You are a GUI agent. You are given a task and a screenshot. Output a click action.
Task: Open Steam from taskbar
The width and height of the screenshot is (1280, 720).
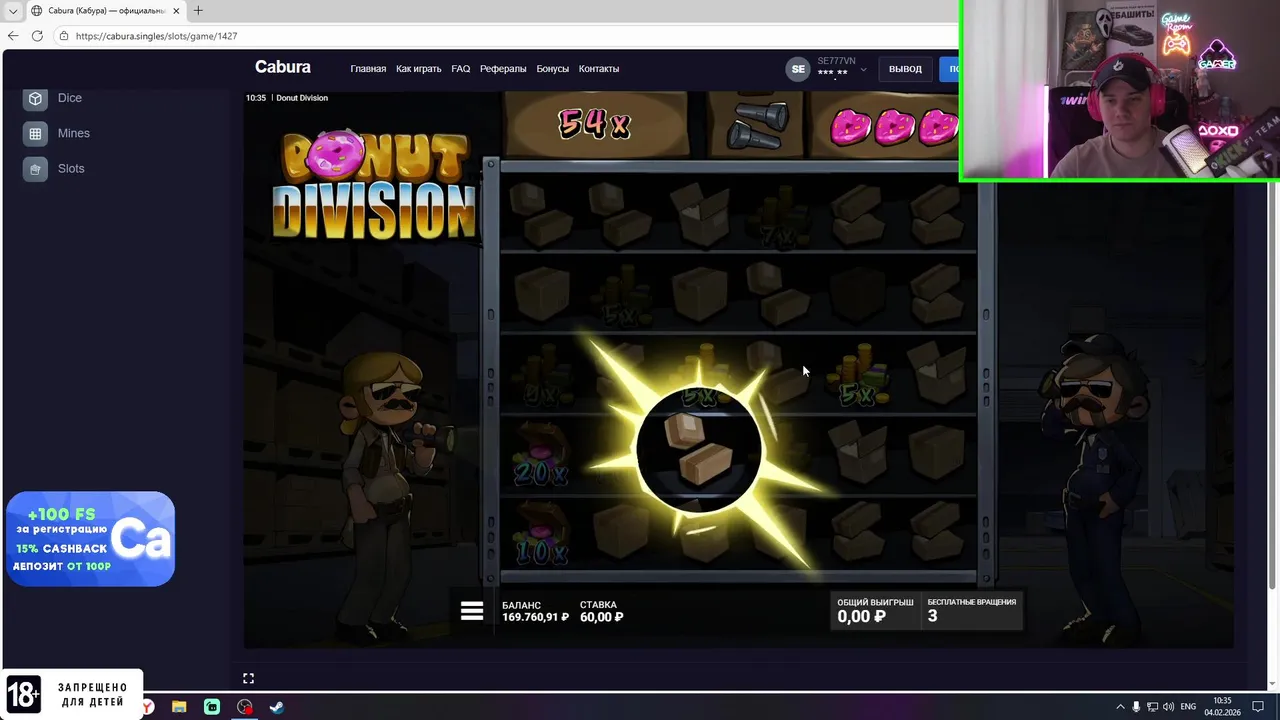tap(277, 707)
